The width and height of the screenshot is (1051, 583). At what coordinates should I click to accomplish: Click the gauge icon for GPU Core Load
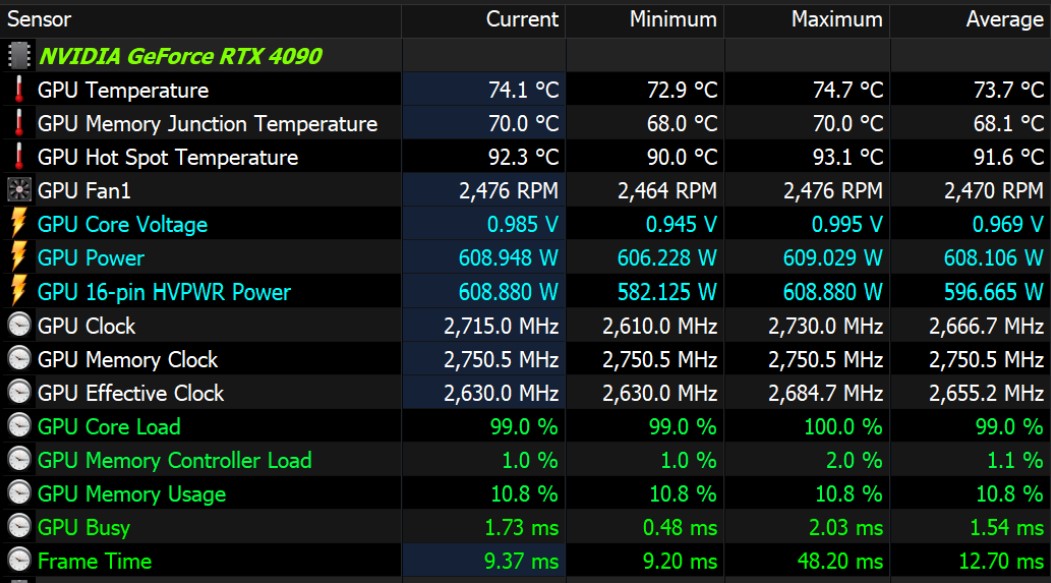tap(19, 426)
